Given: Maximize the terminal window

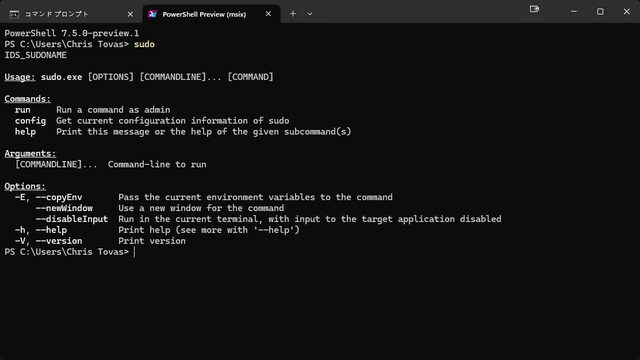Looking at the screenshot, I should click(600, 12).
